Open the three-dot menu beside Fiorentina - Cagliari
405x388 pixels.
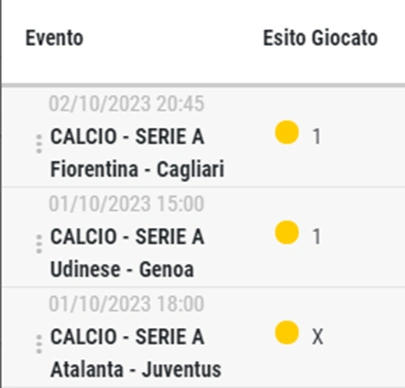39,144
